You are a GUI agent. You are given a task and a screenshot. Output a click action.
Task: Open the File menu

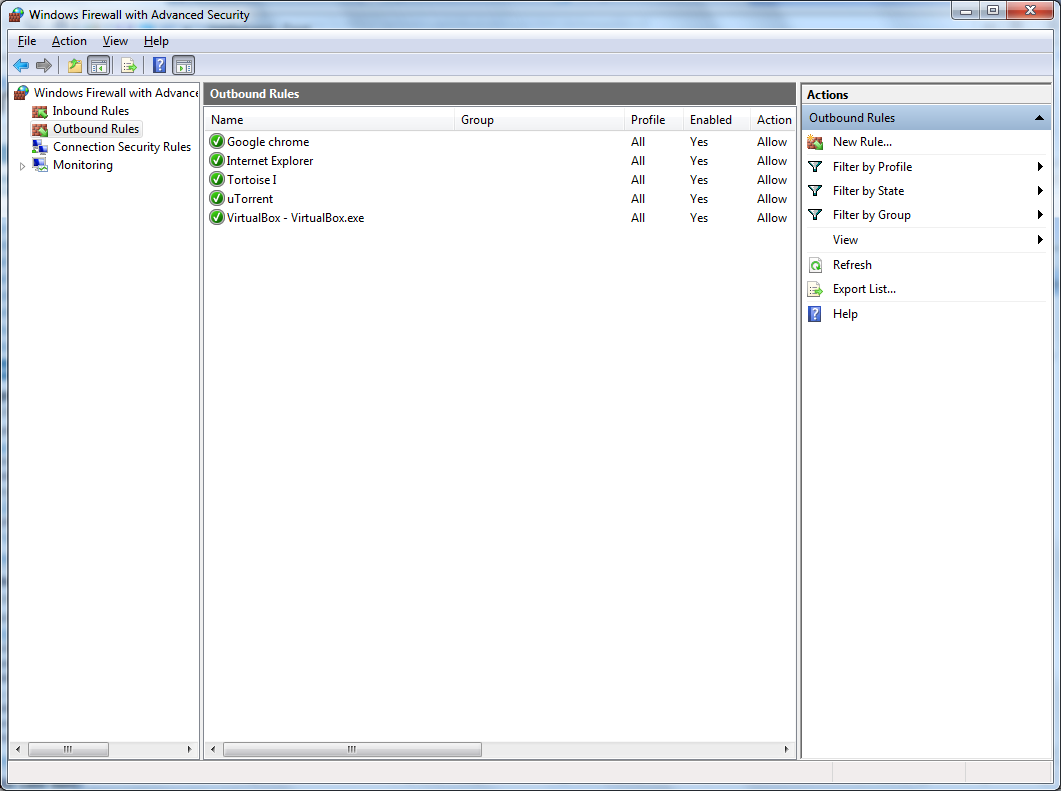27,41
